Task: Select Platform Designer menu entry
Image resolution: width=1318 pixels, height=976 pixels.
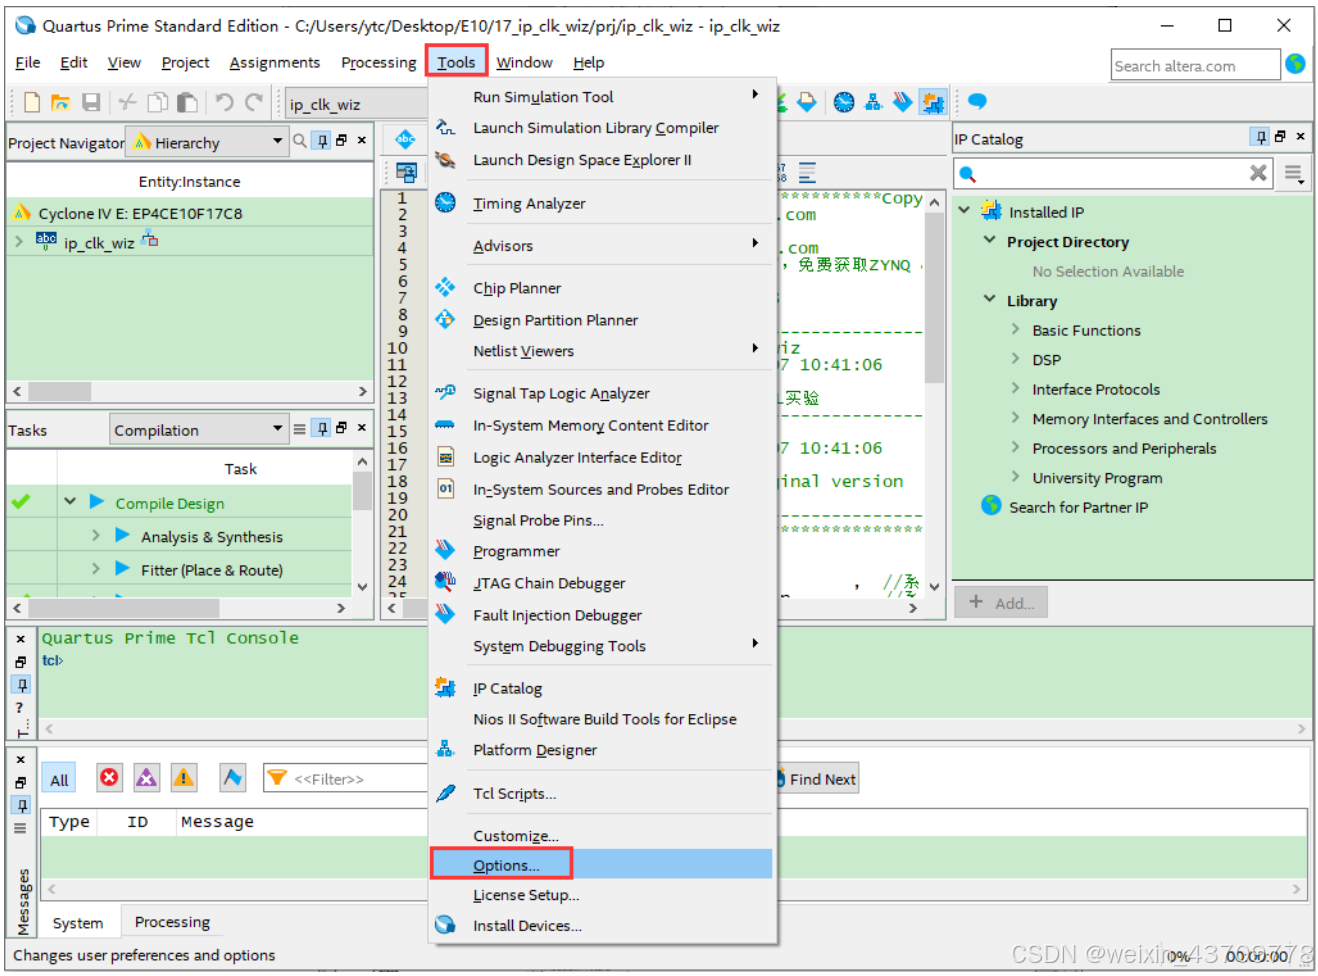Action: pos(603,749)
